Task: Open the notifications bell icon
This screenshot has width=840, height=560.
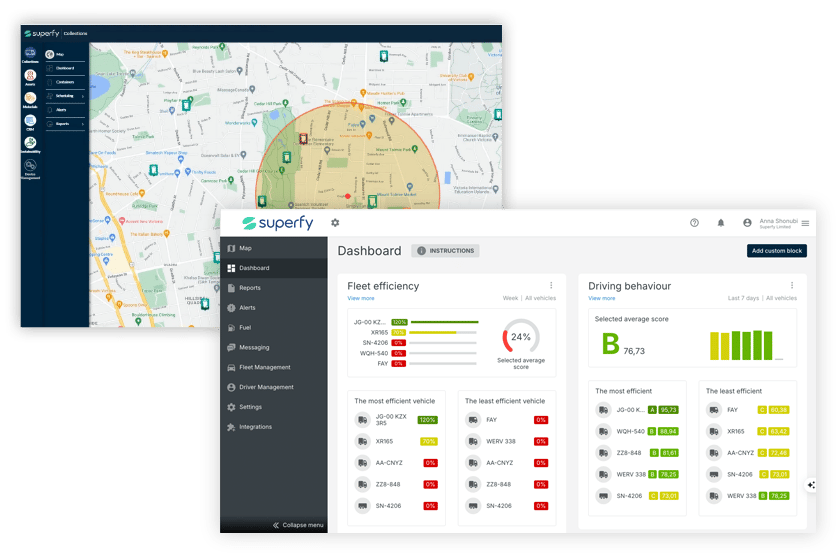Action: [x=721, y=222]
